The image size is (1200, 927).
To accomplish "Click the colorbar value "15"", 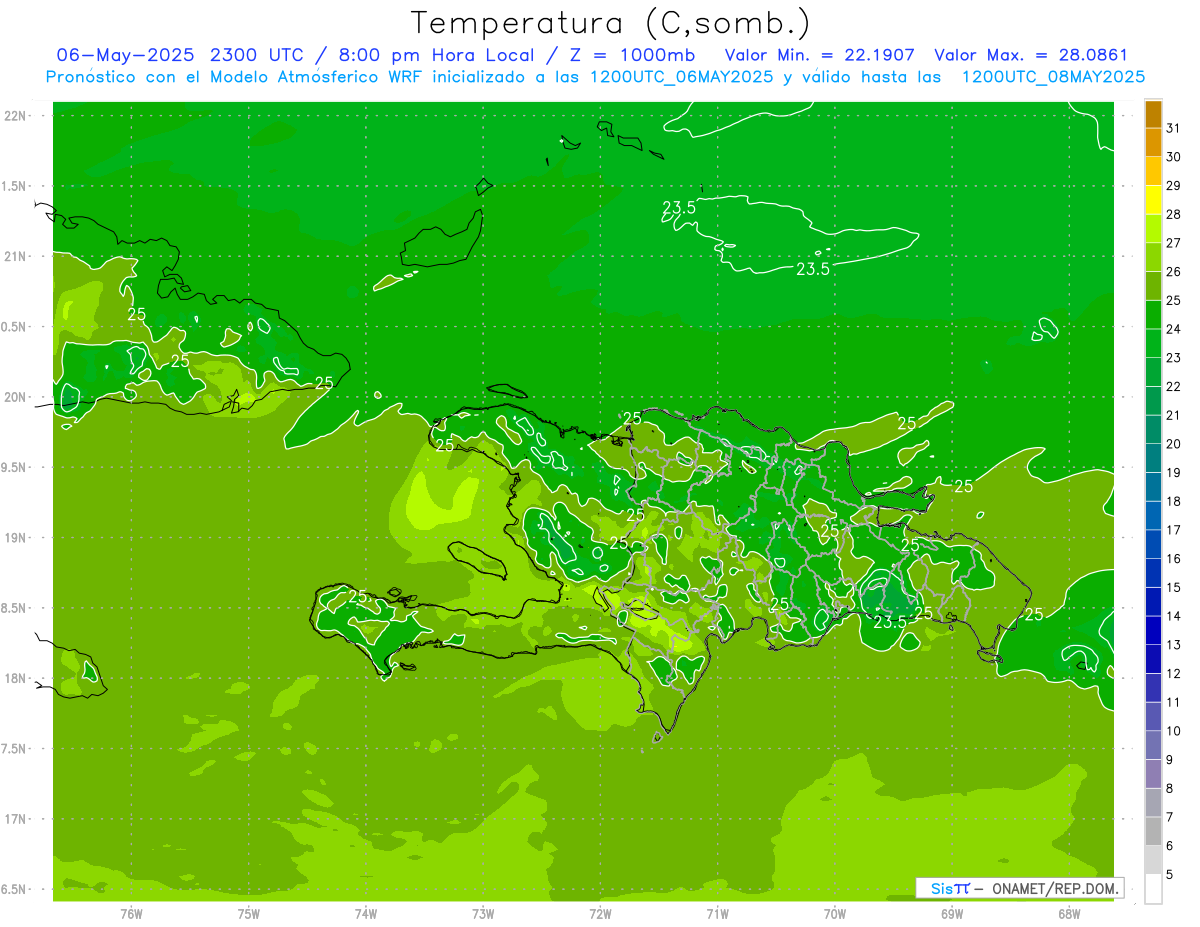I will pos(1173,588).
